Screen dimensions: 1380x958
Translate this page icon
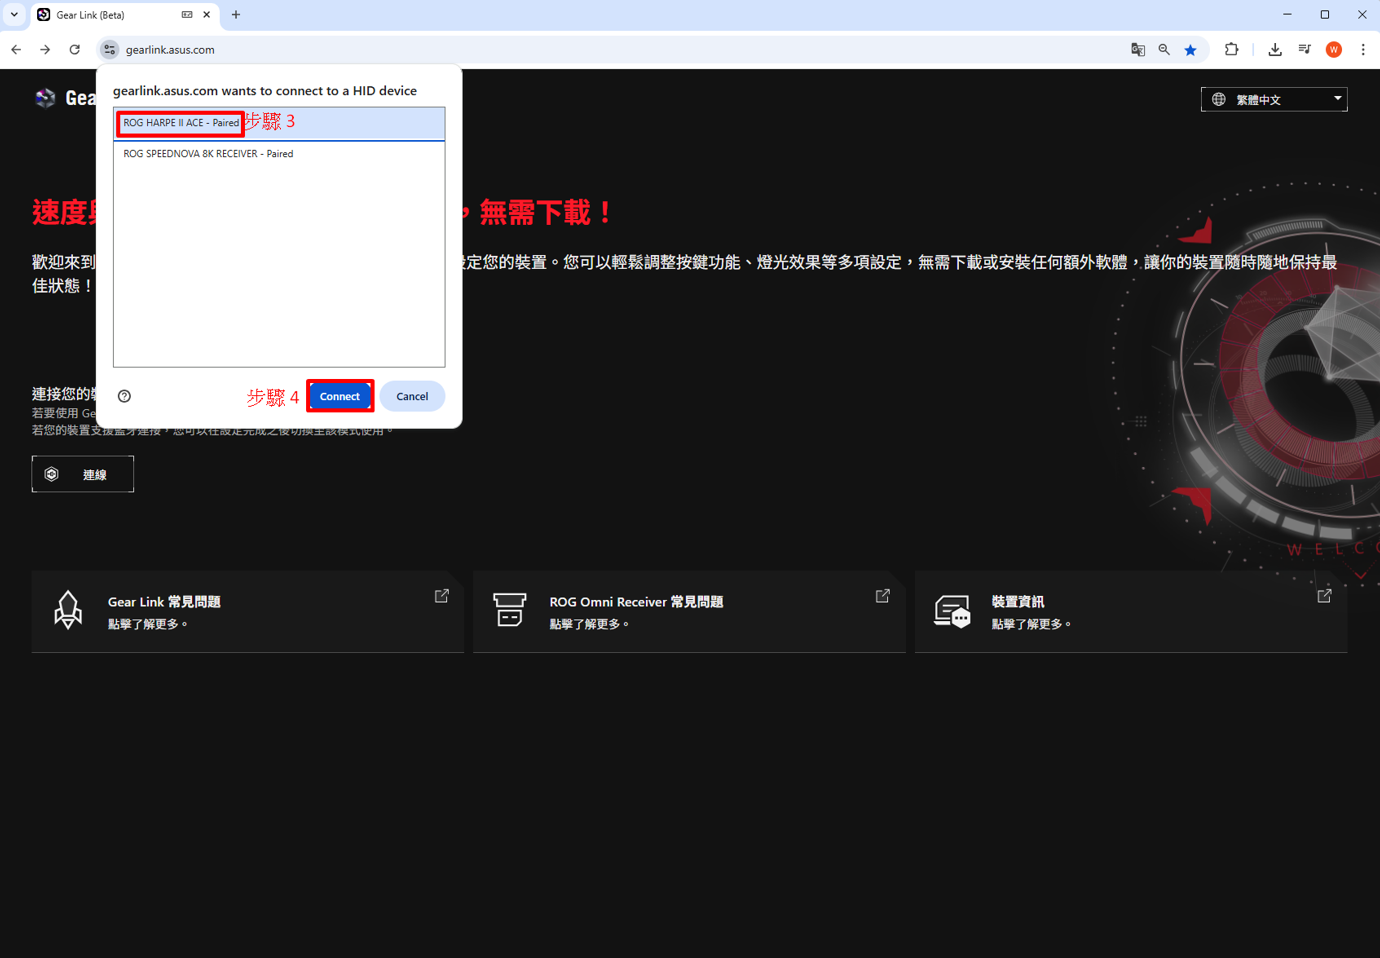pyautogui.click(x=1138, y=49)
